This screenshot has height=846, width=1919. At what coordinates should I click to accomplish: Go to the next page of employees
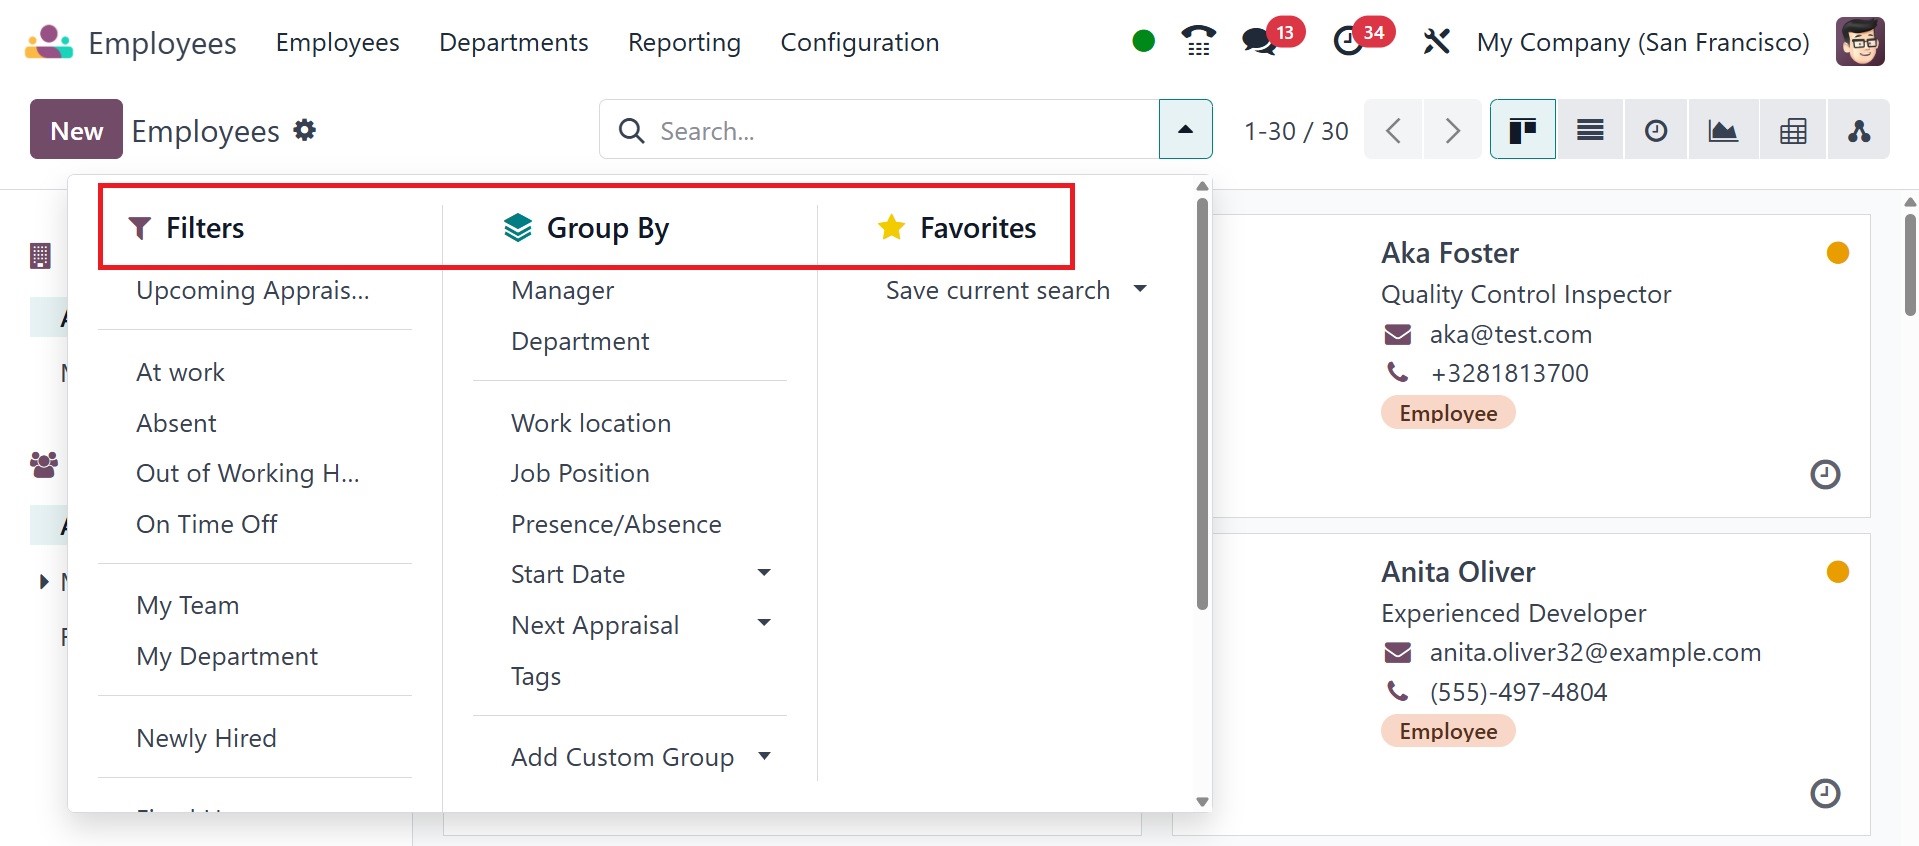coord(1452,130)
